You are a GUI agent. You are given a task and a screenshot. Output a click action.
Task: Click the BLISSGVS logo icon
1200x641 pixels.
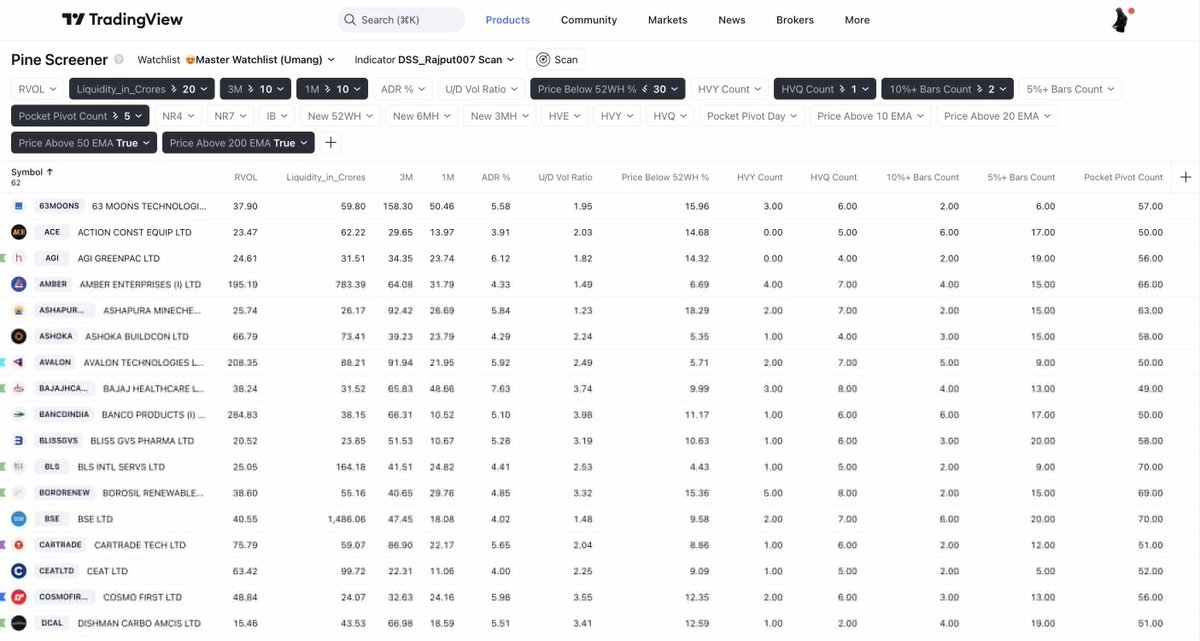[18, 440]
